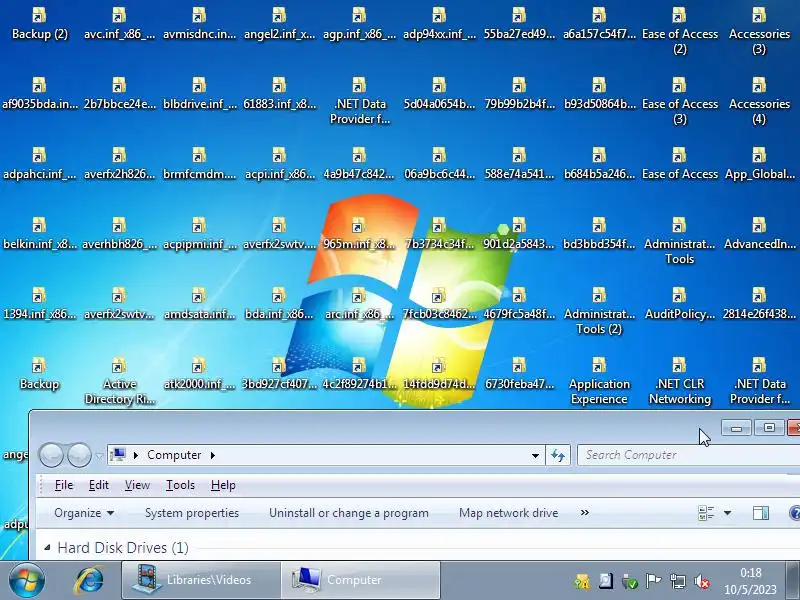This screenshot has height=600, width=800.
Task: Open the address bar history dropdown
Action: tap(535, 455)
